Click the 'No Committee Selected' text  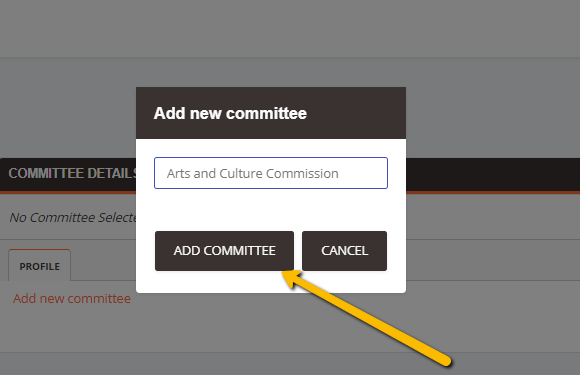point(73,217)
